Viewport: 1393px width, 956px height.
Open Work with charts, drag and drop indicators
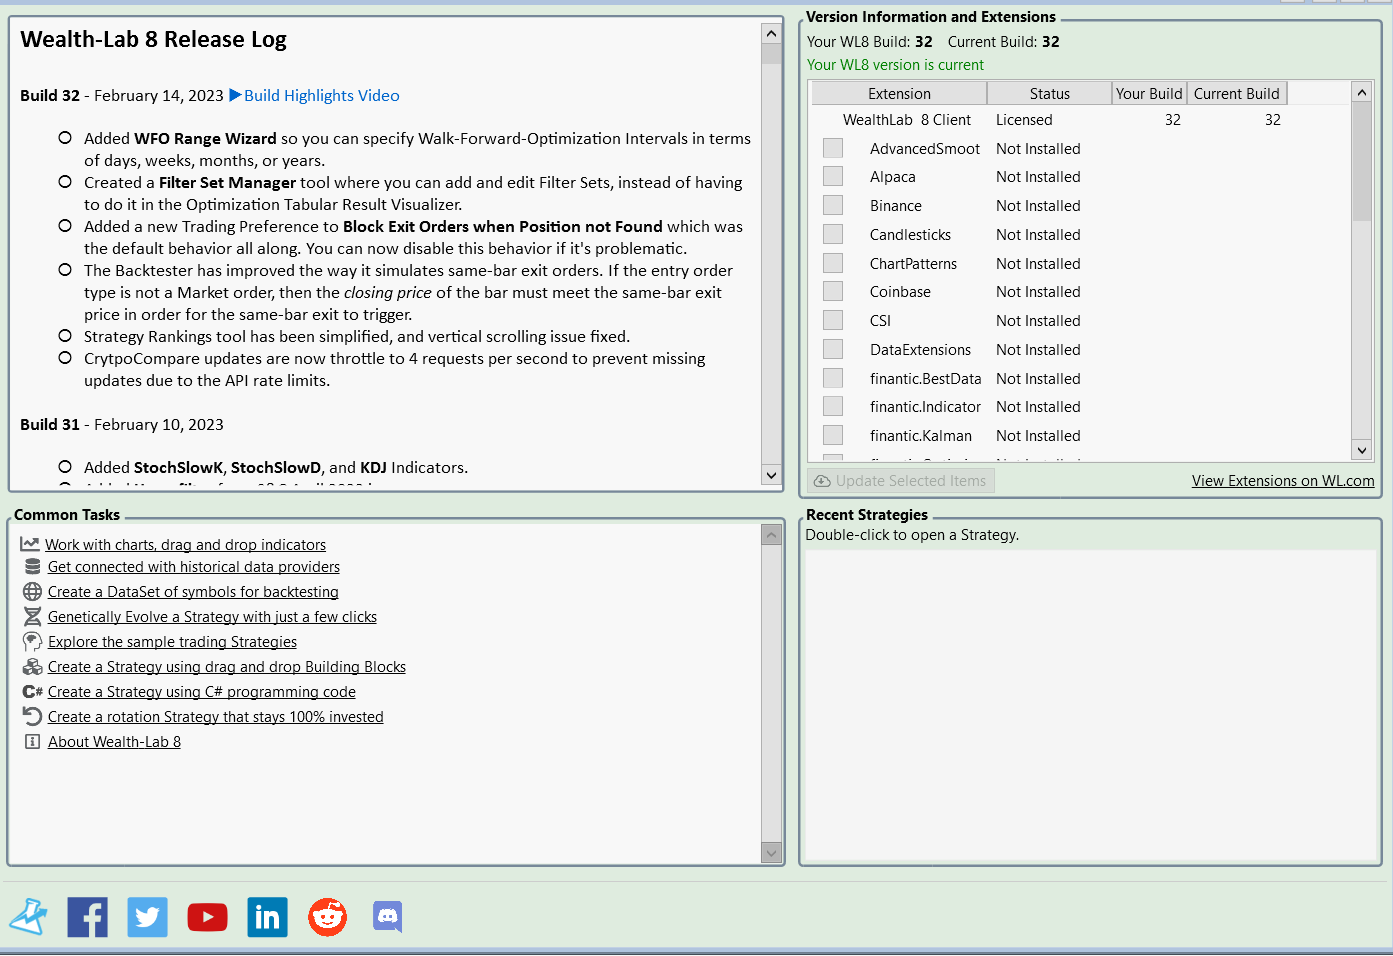185,545
